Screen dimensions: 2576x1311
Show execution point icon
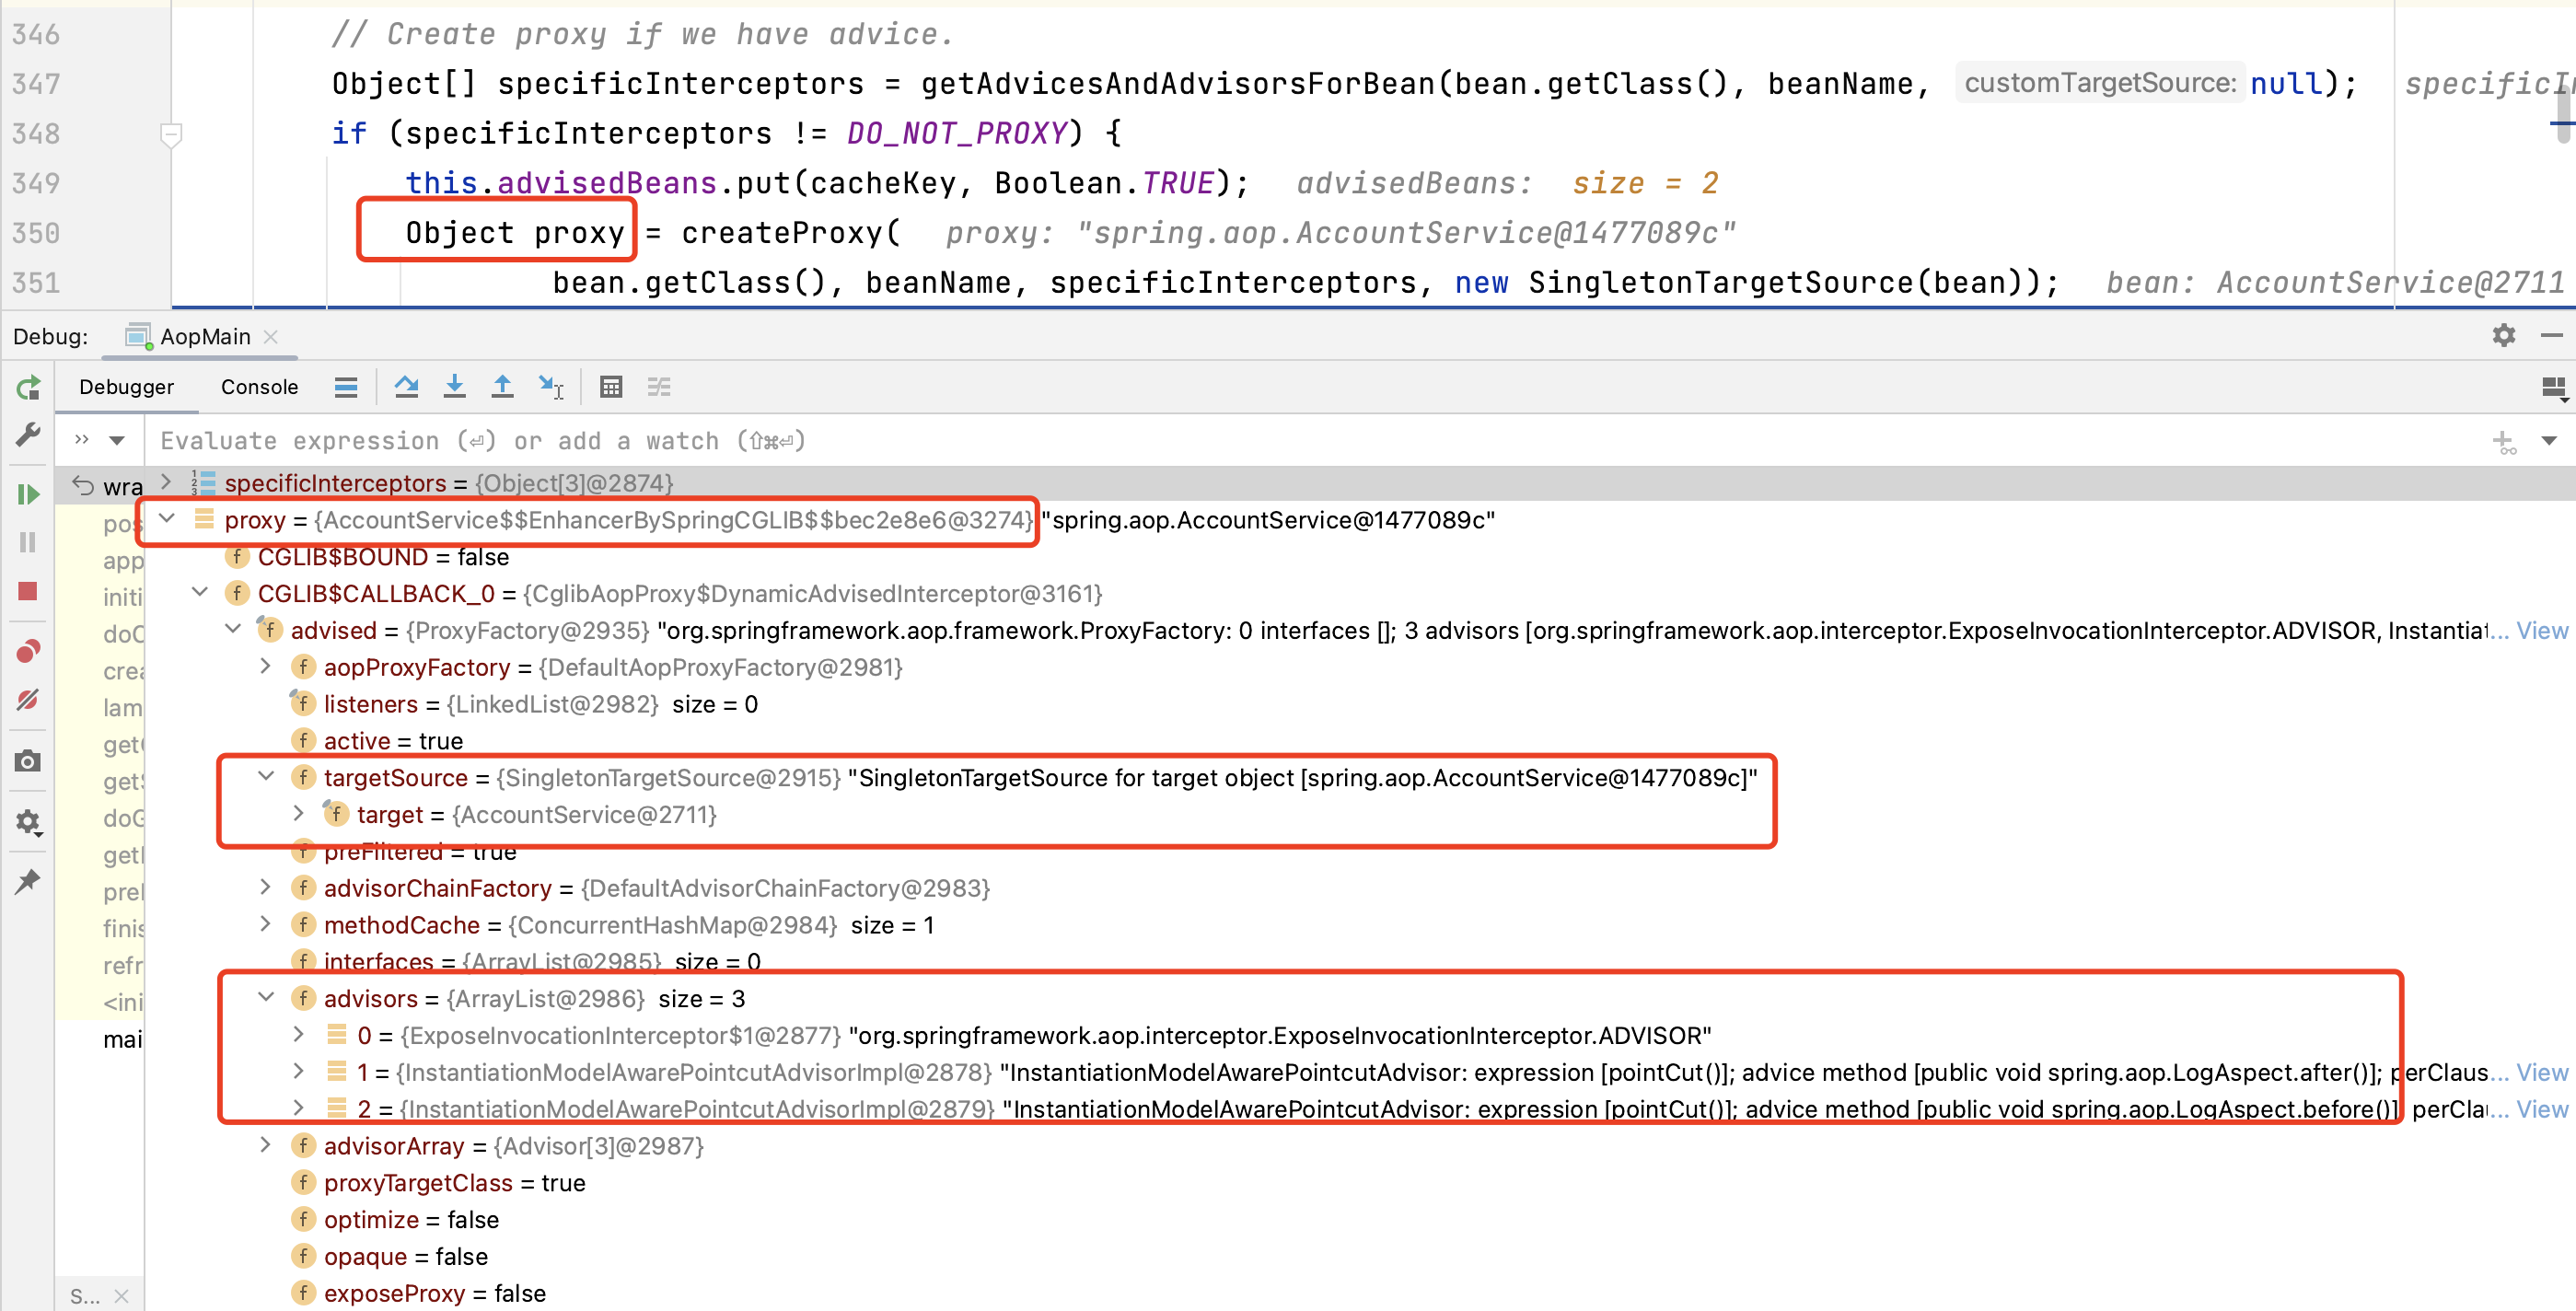click(x=346, y=387)
